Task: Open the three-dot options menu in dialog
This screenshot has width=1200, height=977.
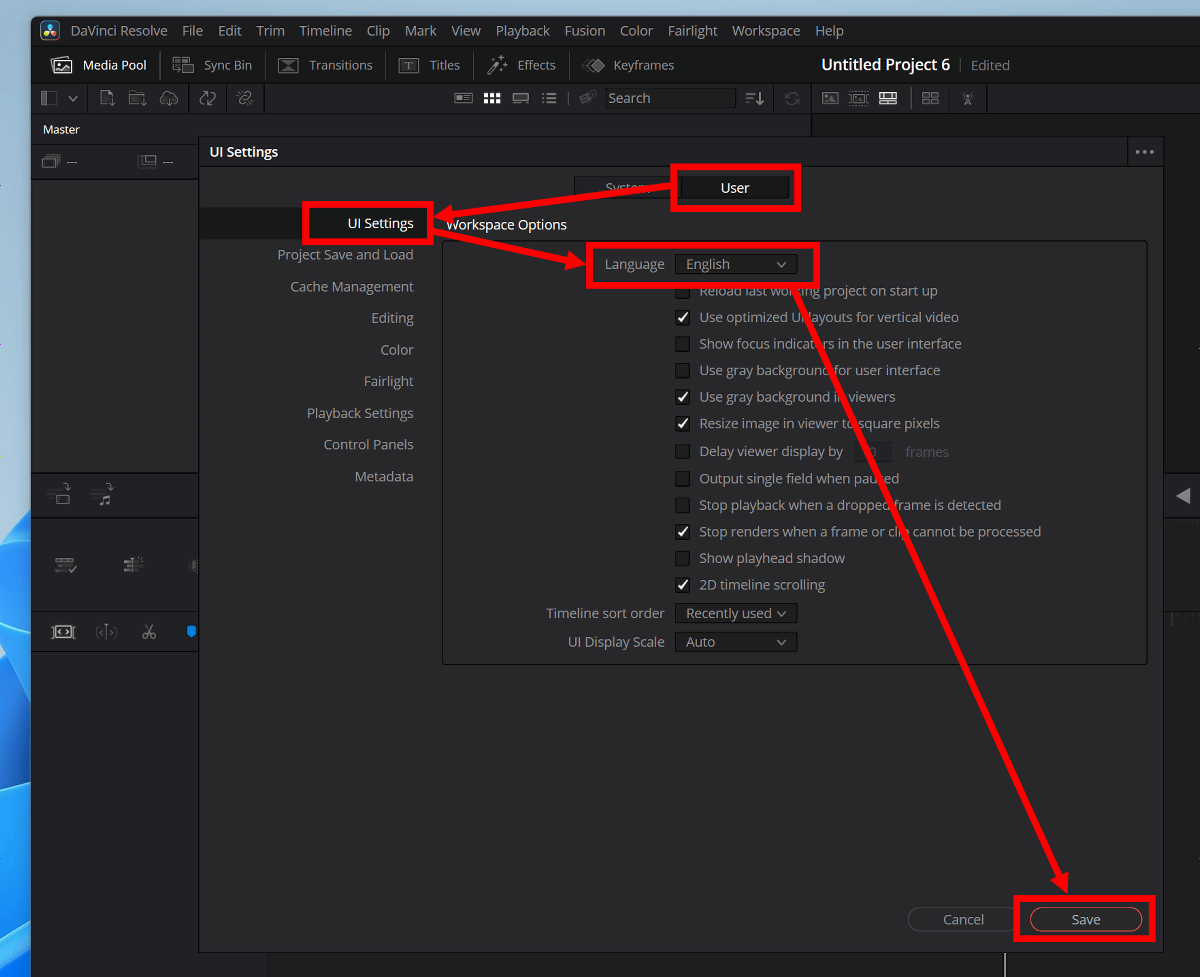Action: pyautogui.click(x=1144, y=152)
